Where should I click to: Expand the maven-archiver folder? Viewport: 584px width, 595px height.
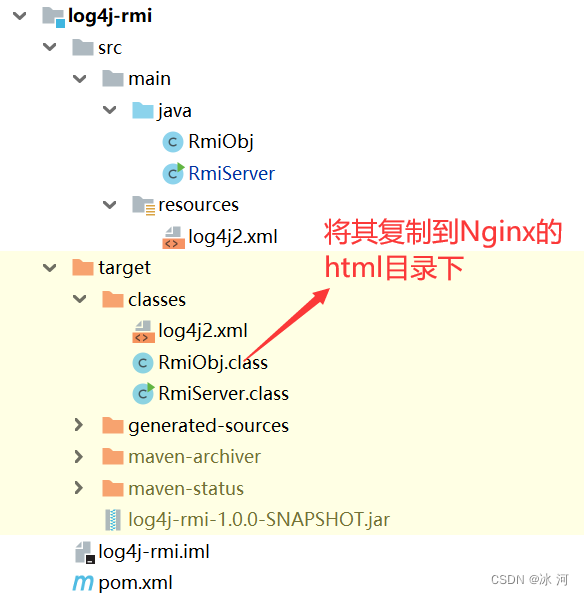(x=79, y=456)
